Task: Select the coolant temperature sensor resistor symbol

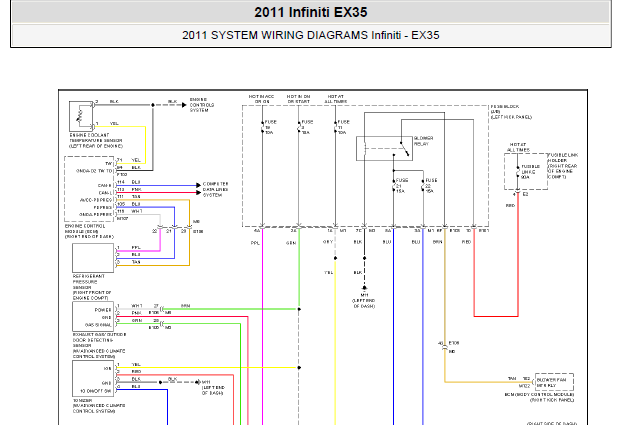Action: pyautogui.click(x=81, y=116)
